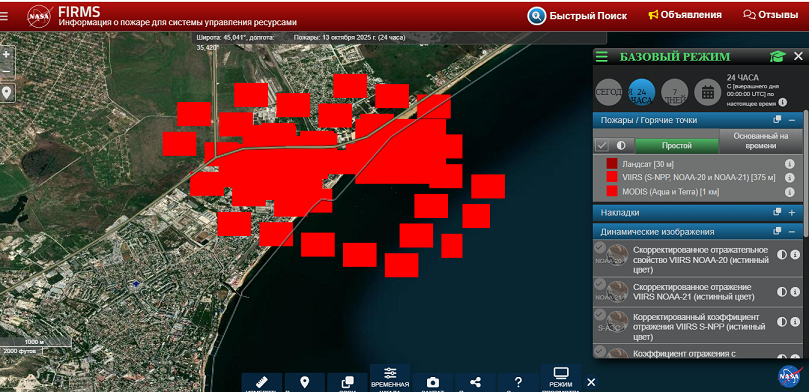The image size is (809, 392).
Task: Enable VIIRS NOAA-21 corrected reflectance layer
Action: point(600,284)
